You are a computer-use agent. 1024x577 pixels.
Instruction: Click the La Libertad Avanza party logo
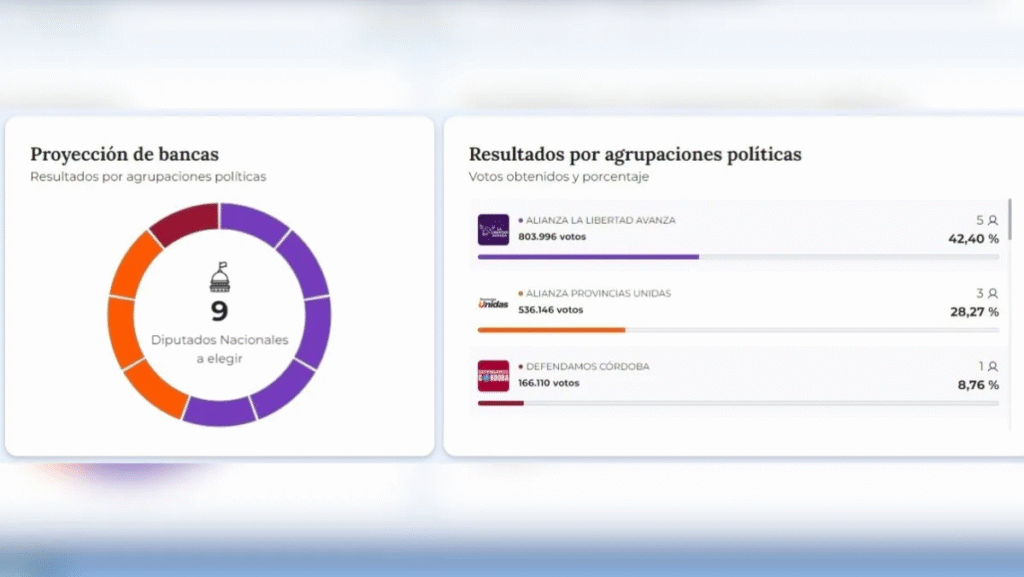click(x=493, y=230)
